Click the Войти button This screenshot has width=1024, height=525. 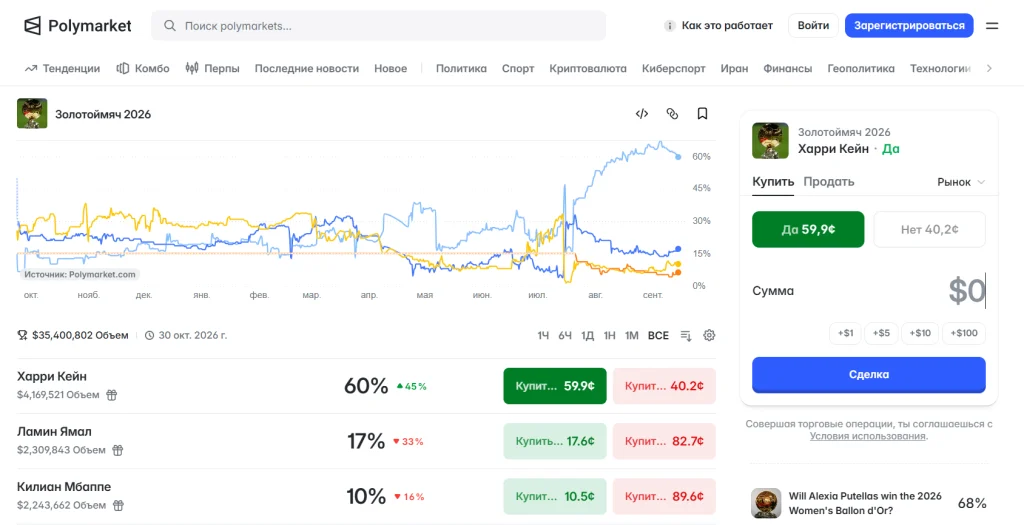814,25
